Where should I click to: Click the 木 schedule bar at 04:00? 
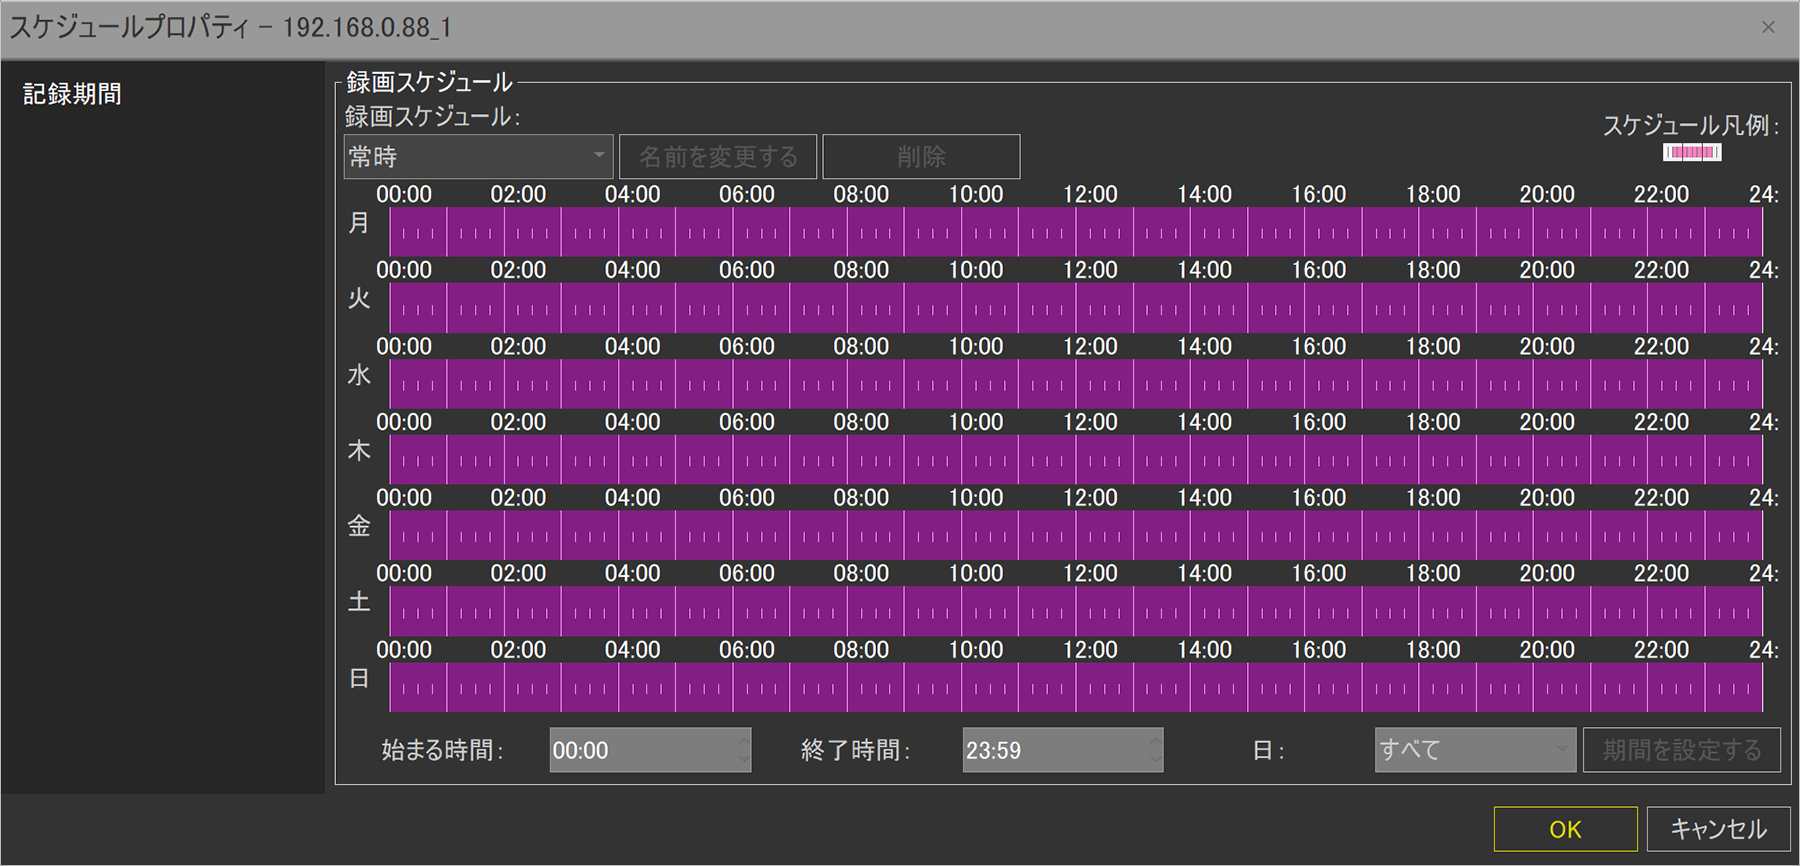pos(619,460)
